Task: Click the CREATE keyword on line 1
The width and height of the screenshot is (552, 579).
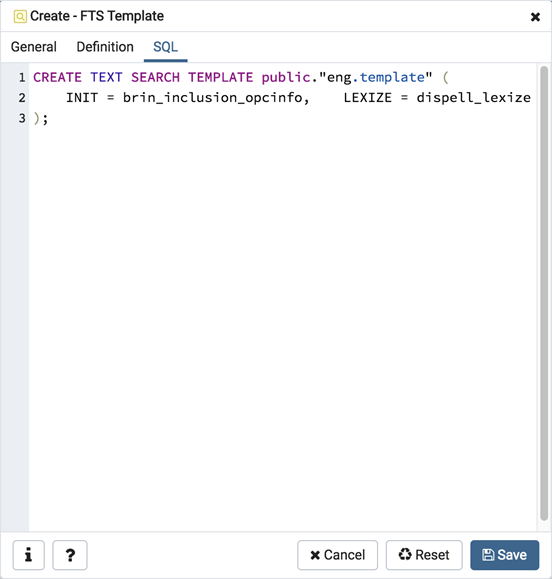Action: pyautogui.click(x=58, y=78)
